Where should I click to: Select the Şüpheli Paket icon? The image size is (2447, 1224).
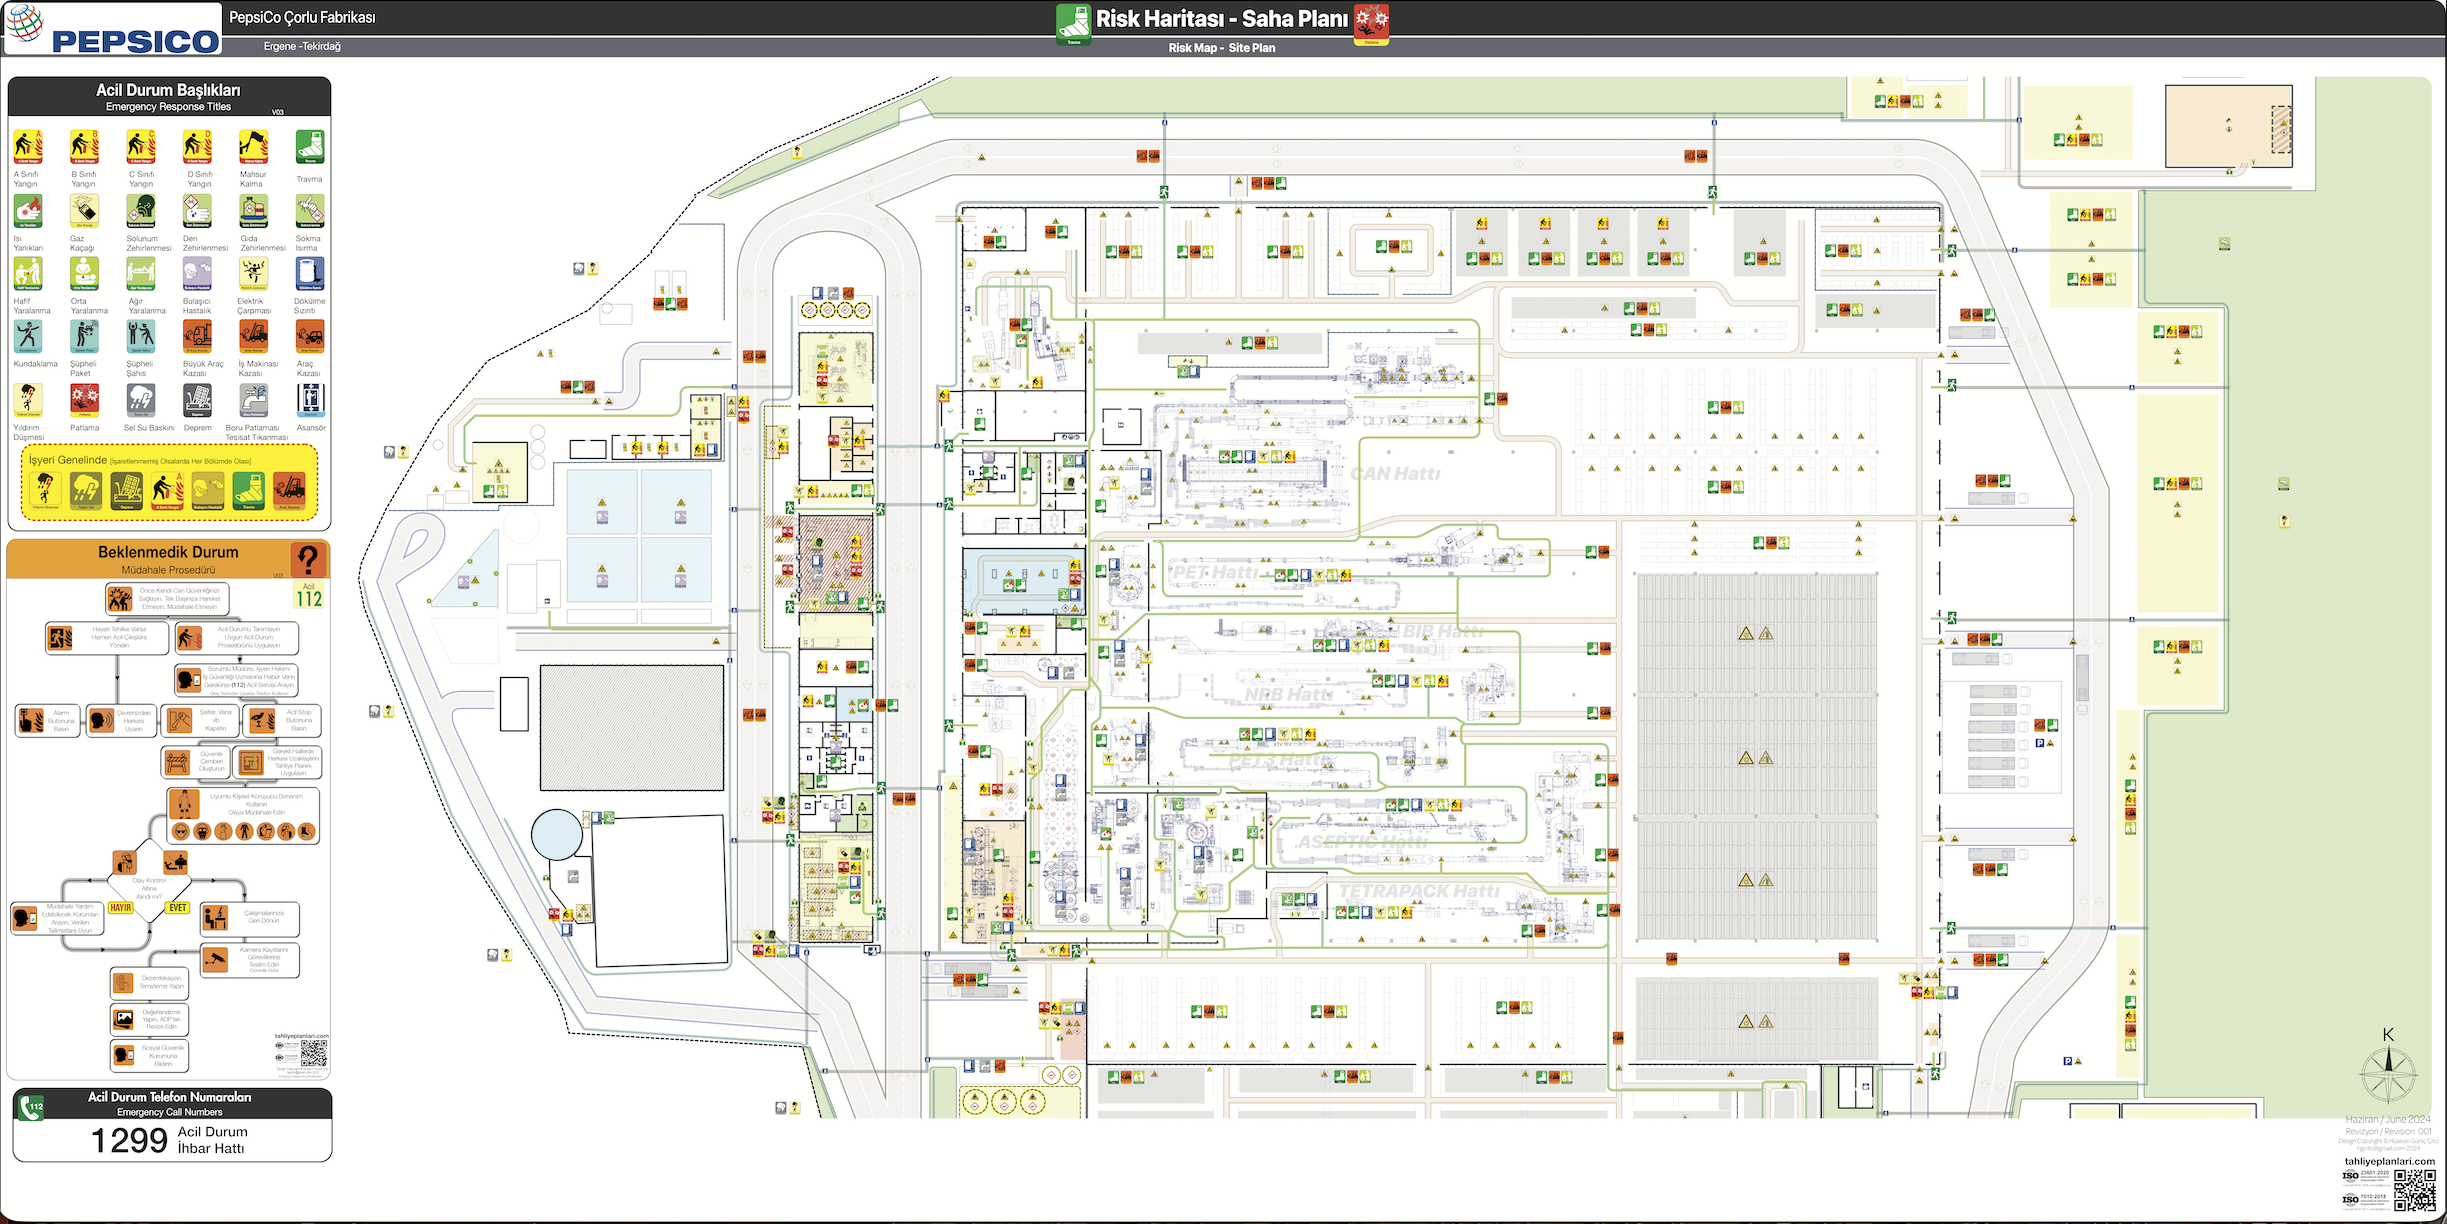click(84, 337)
